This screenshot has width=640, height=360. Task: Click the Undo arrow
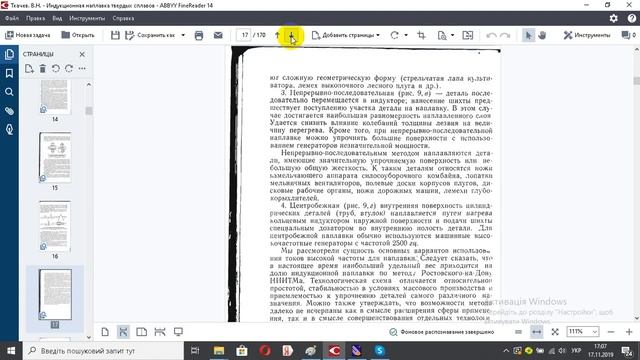(491, 36)
